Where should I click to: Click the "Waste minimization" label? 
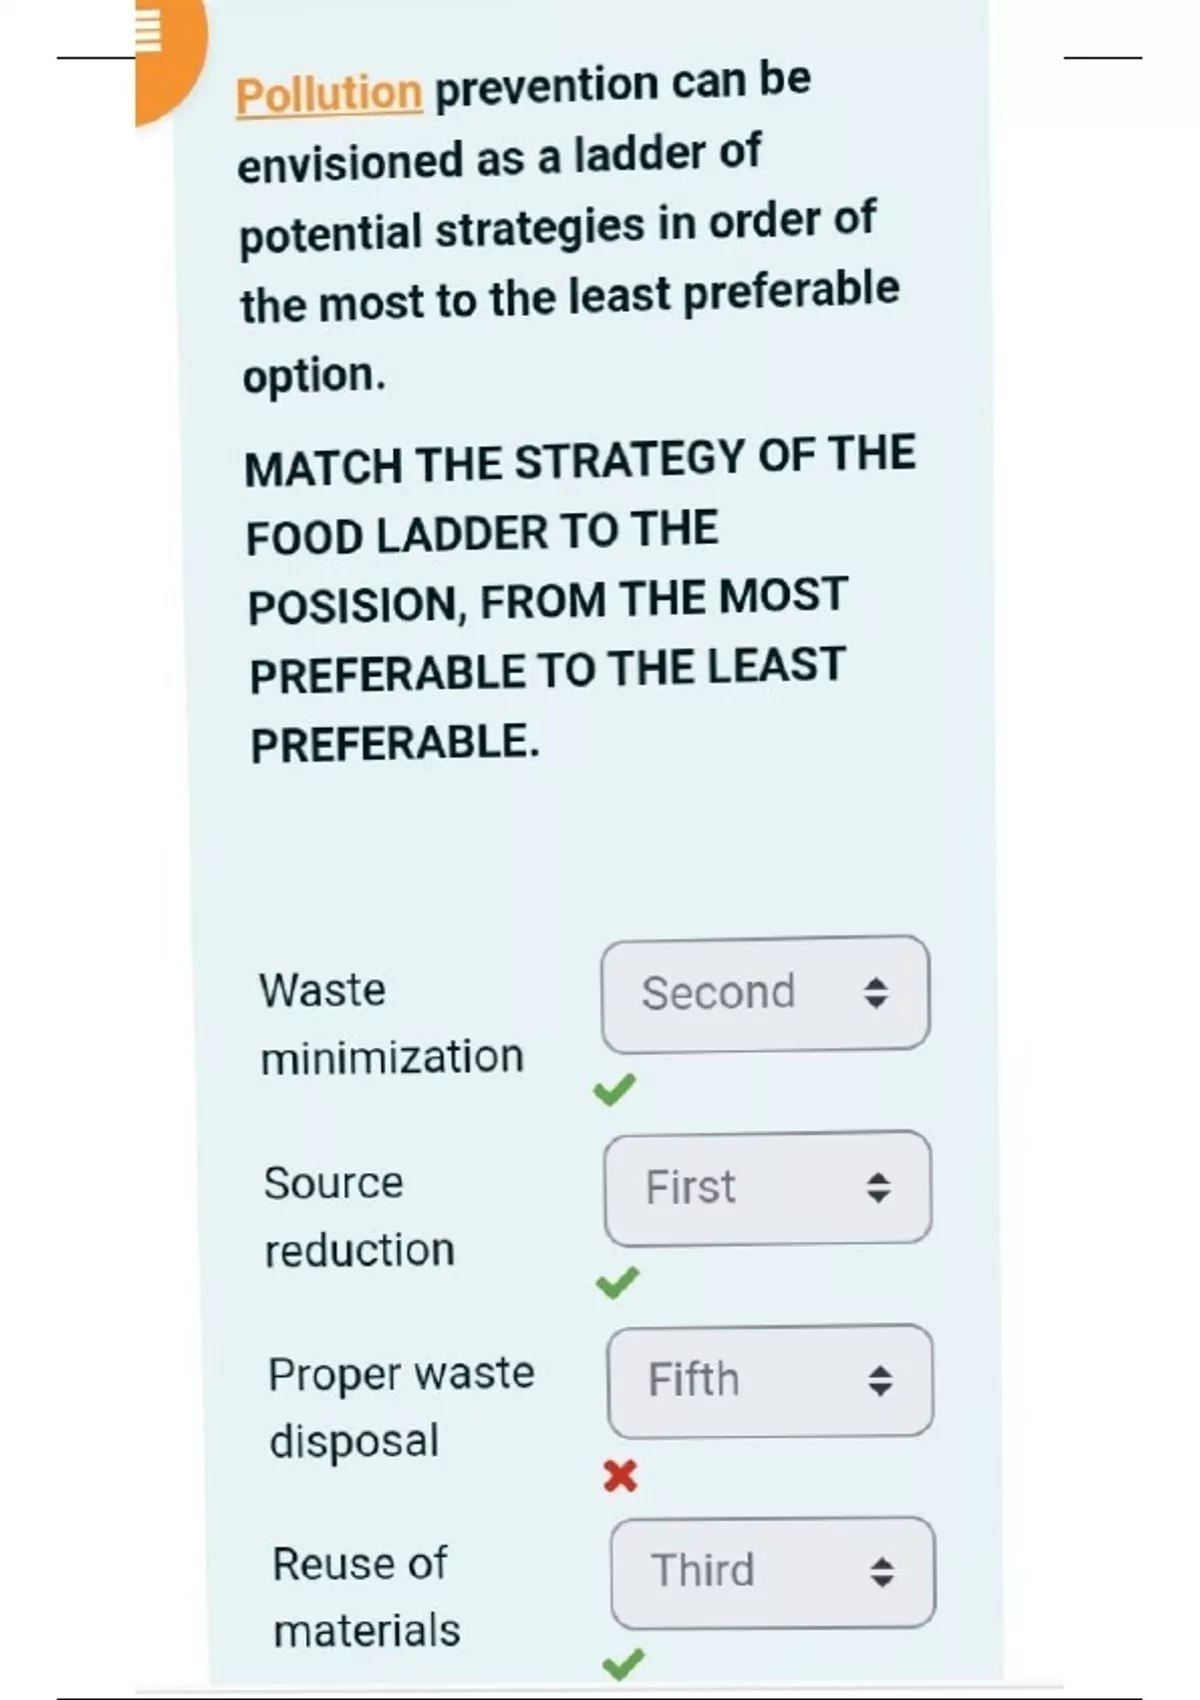click(x=390, y=1023)
